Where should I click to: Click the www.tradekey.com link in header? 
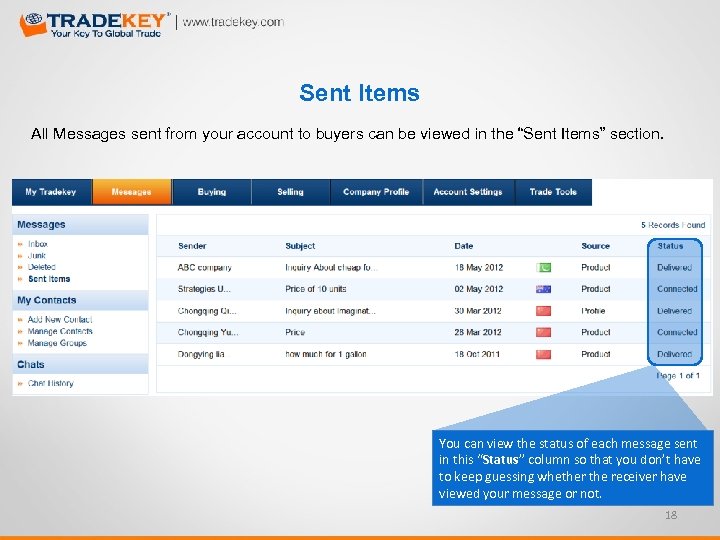tap(233, 22)
